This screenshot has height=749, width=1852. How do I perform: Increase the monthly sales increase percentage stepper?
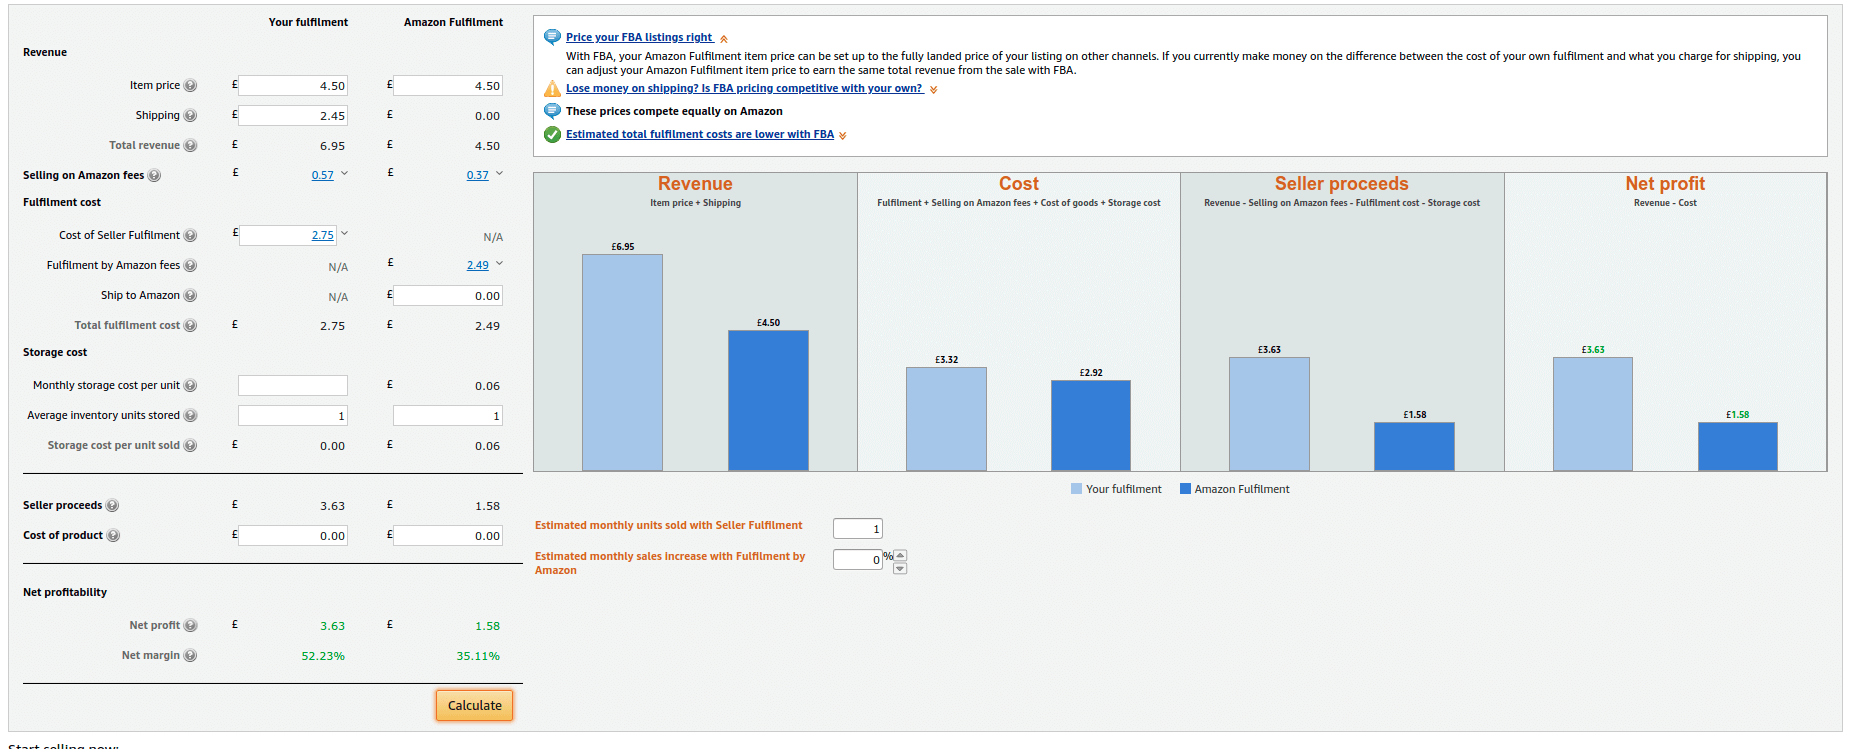click(x=900, y=555)
